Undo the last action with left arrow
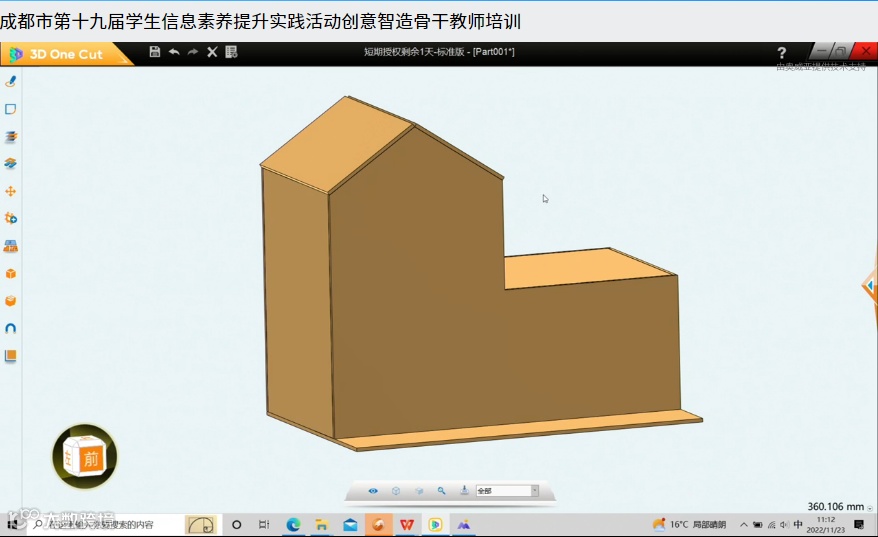 [174, 52]
